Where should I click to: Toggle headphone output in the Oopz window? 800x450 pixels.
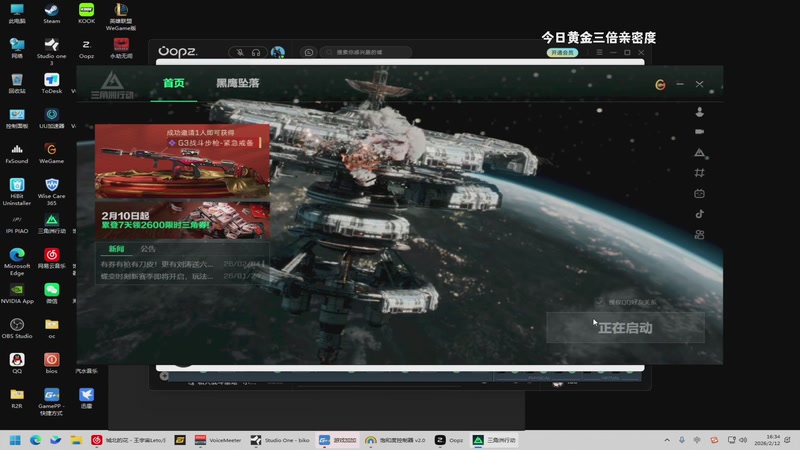[256, 52]
